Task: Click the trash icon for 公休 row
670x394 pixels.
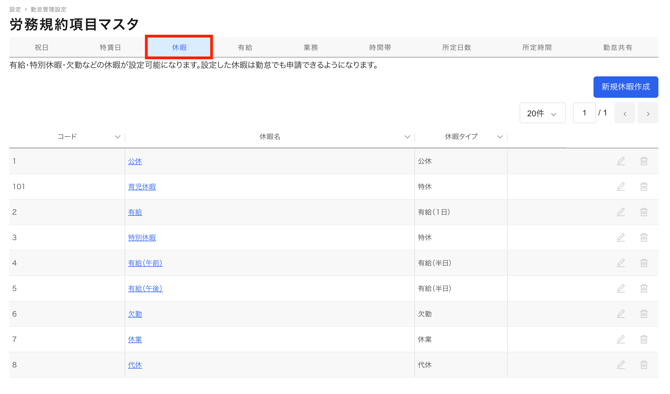Action: 644,161
